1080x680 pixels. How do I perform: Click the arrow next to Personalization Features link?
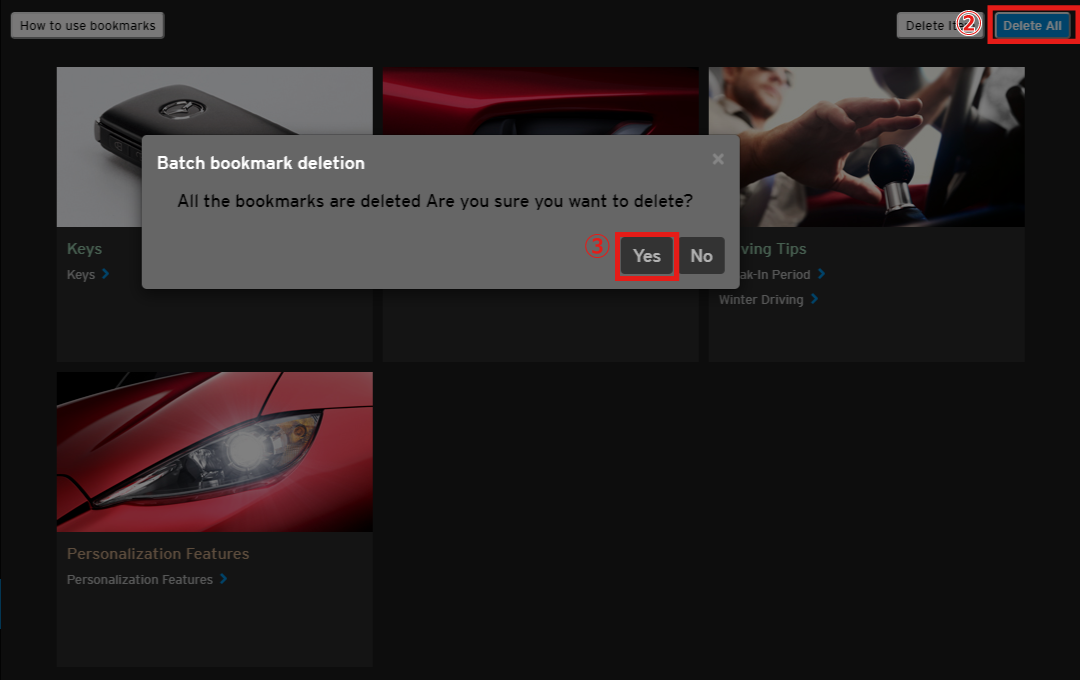click(223, 579)
